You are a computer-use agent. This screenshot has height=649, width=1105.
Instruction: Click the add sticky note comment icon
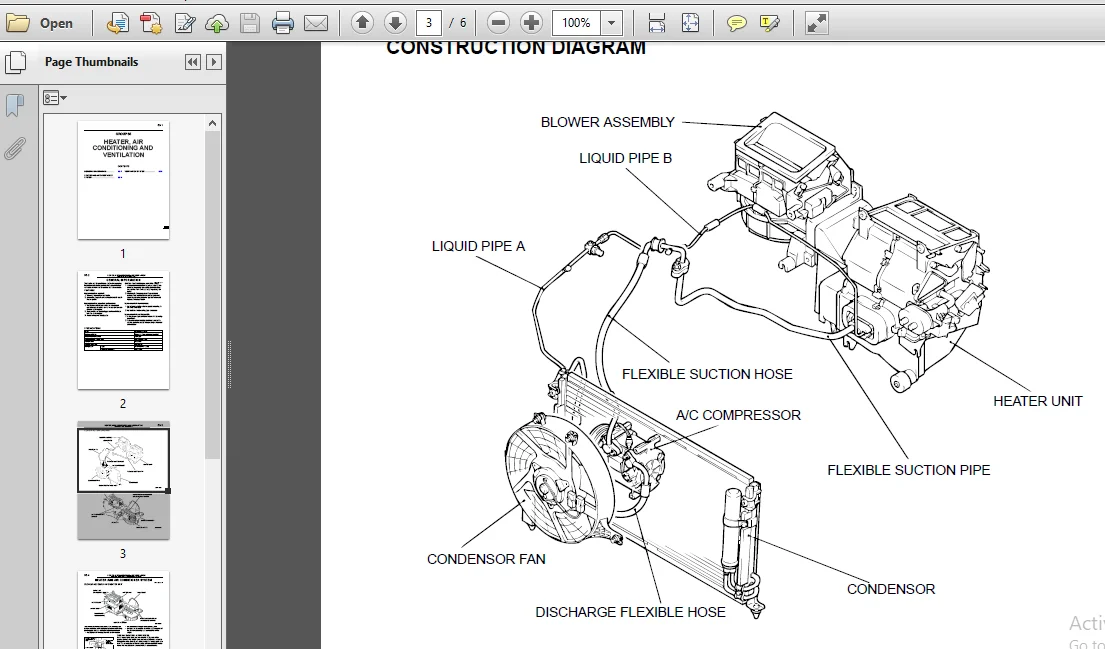pyautogui.click(x=736, y=23)
